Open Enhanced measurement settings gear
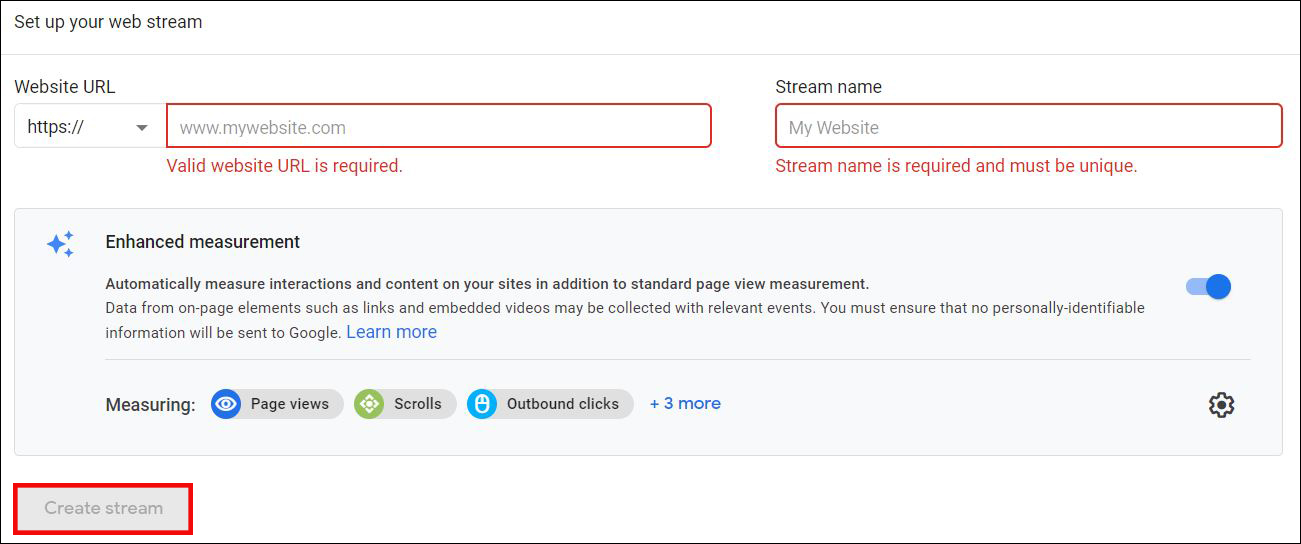Image resolution: width=1301 pixels, height=544 pixels. pyautogui.click(x=1221, y=405)
